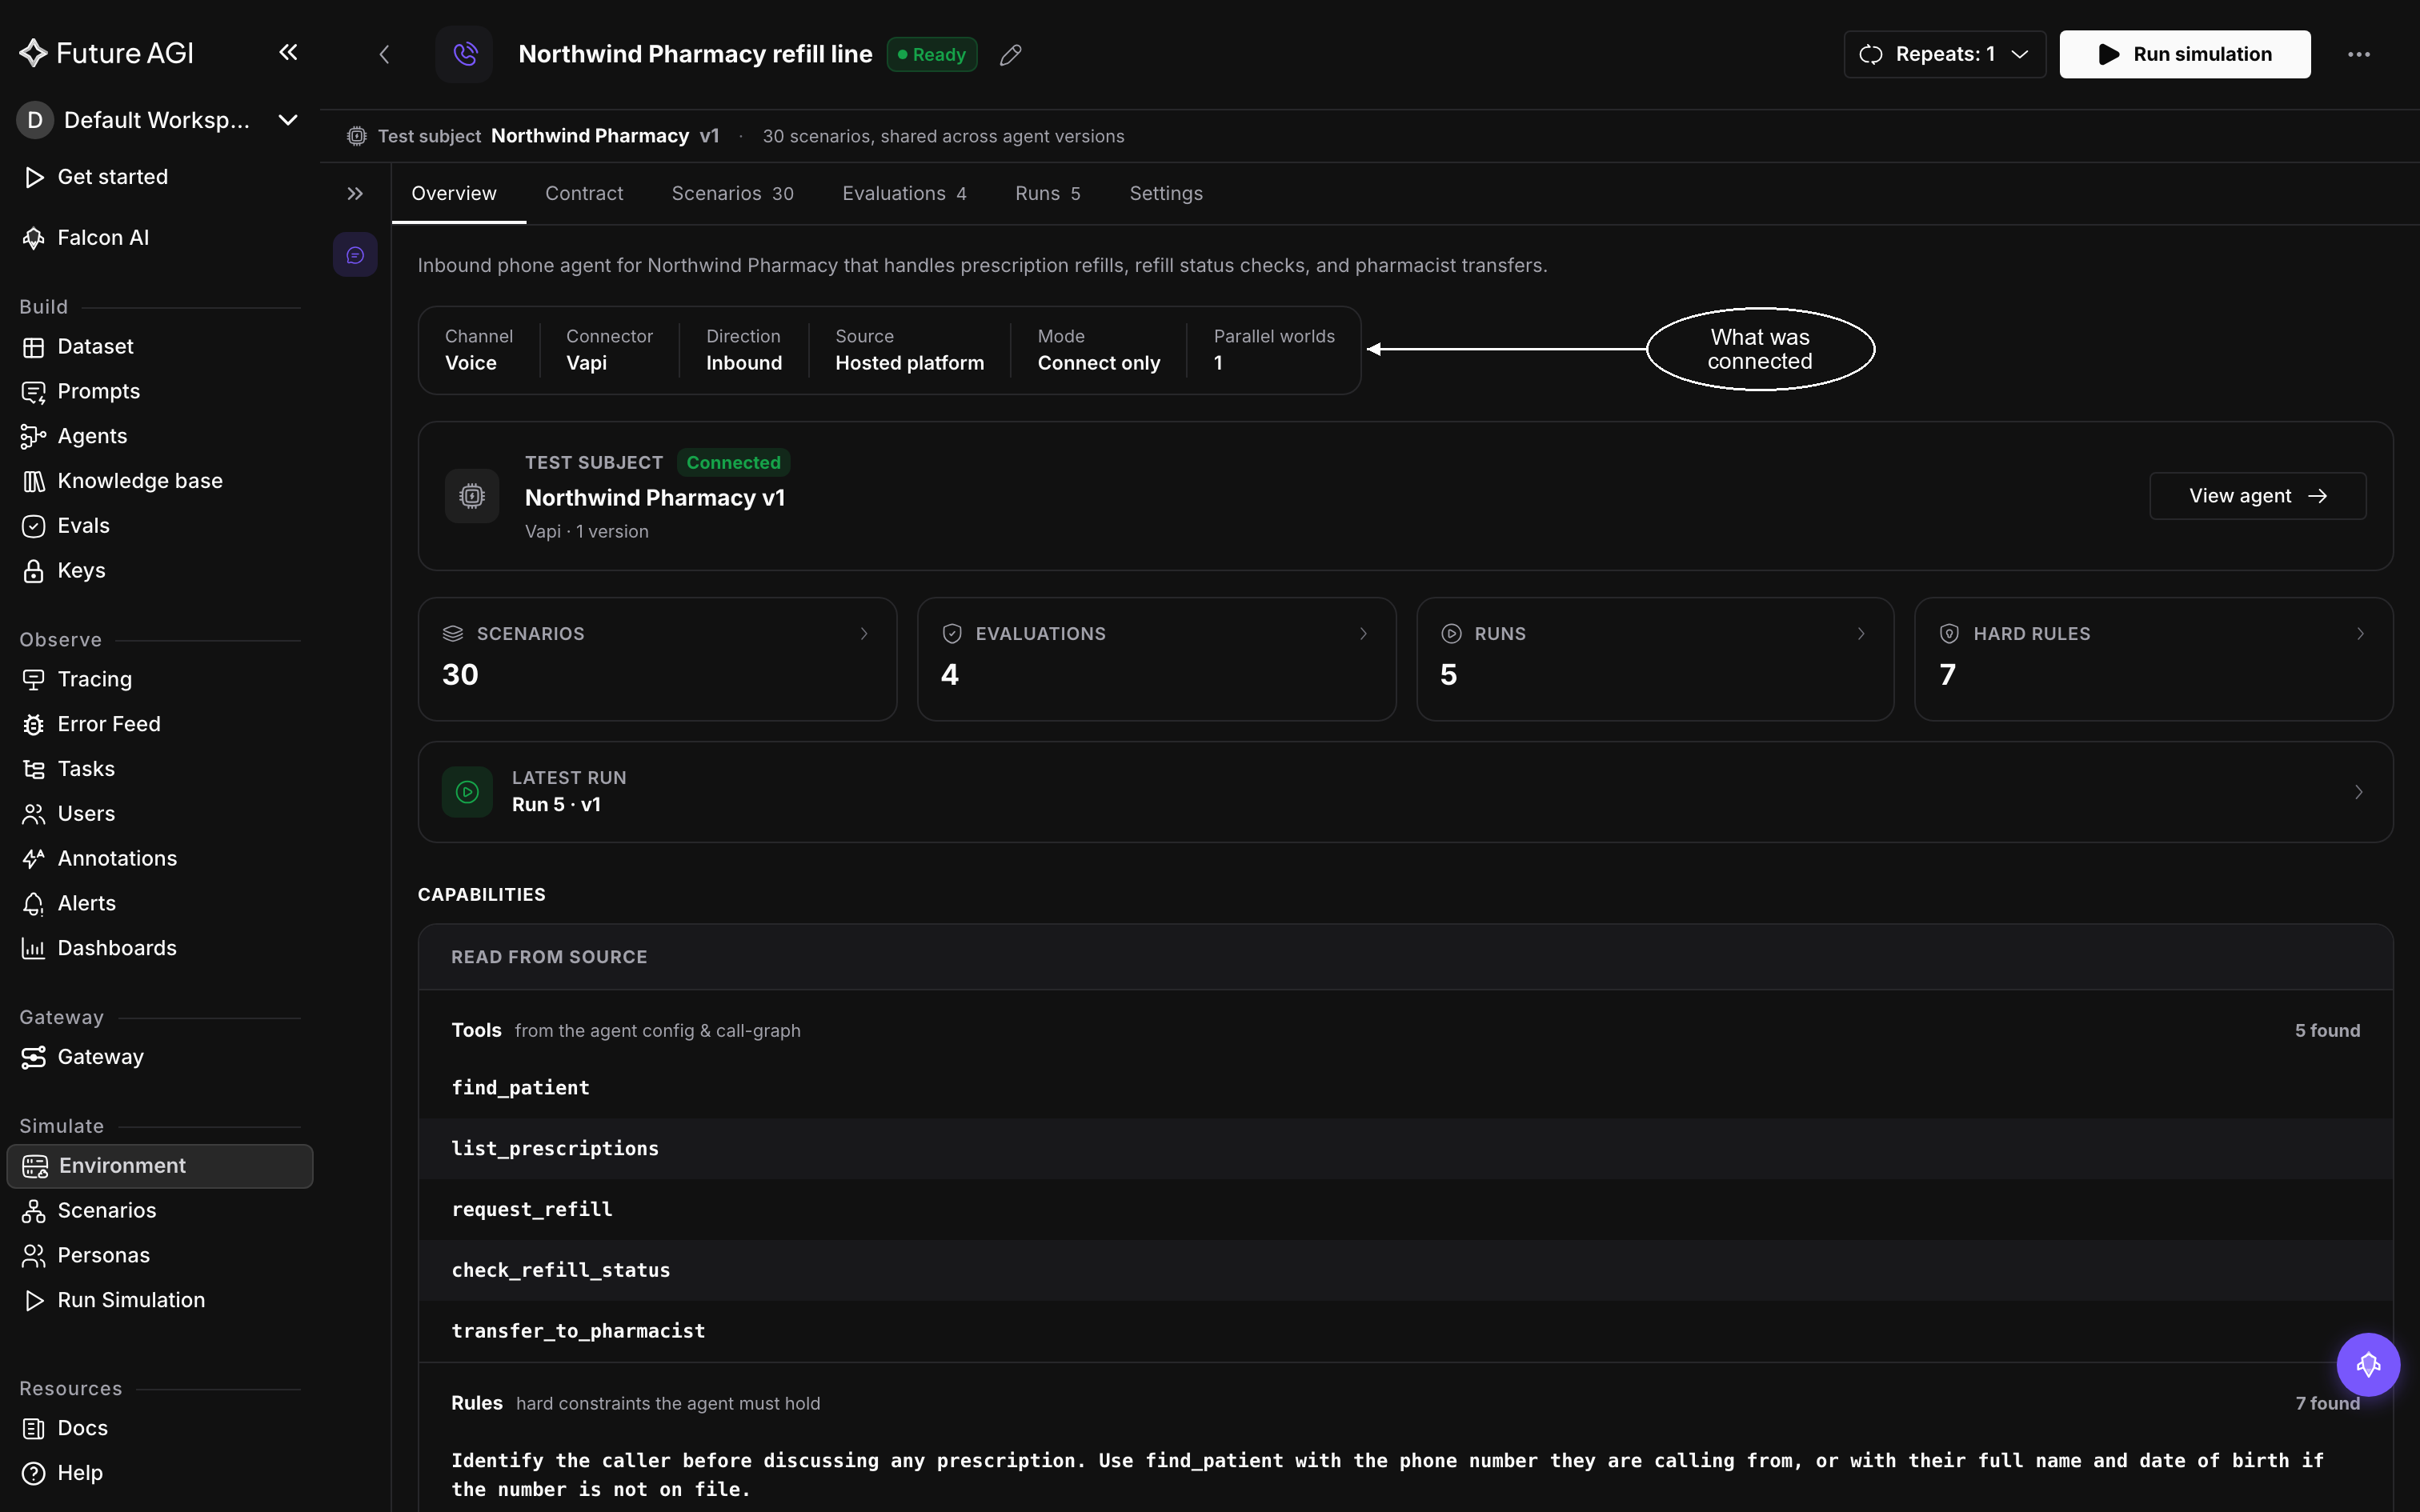Go back with the left arrow
This screenshot has width=2420, height=1512.
click(x=384, y=54)
